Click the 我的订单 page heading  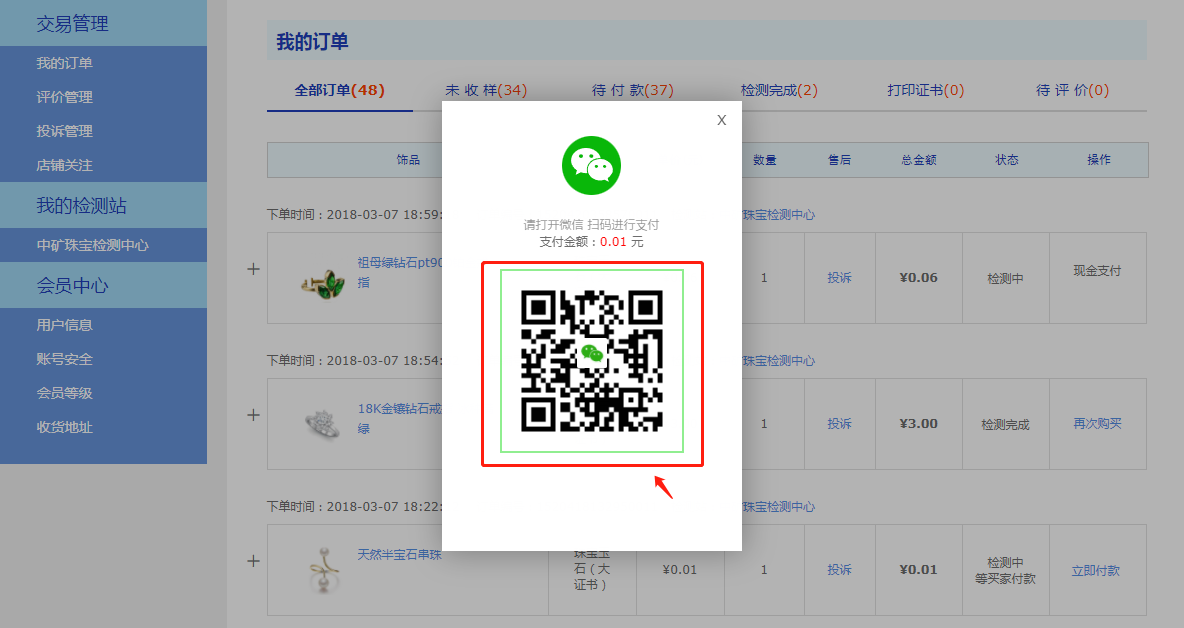click(x=312, y=42)
